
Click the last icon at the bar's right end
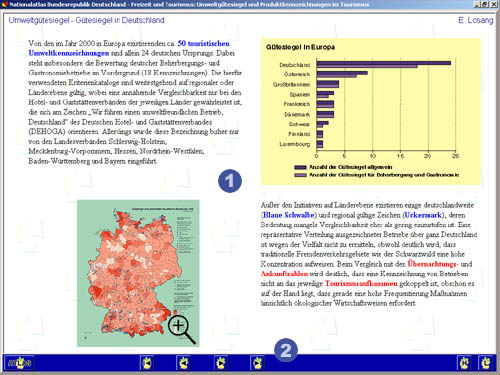(486, 363)
